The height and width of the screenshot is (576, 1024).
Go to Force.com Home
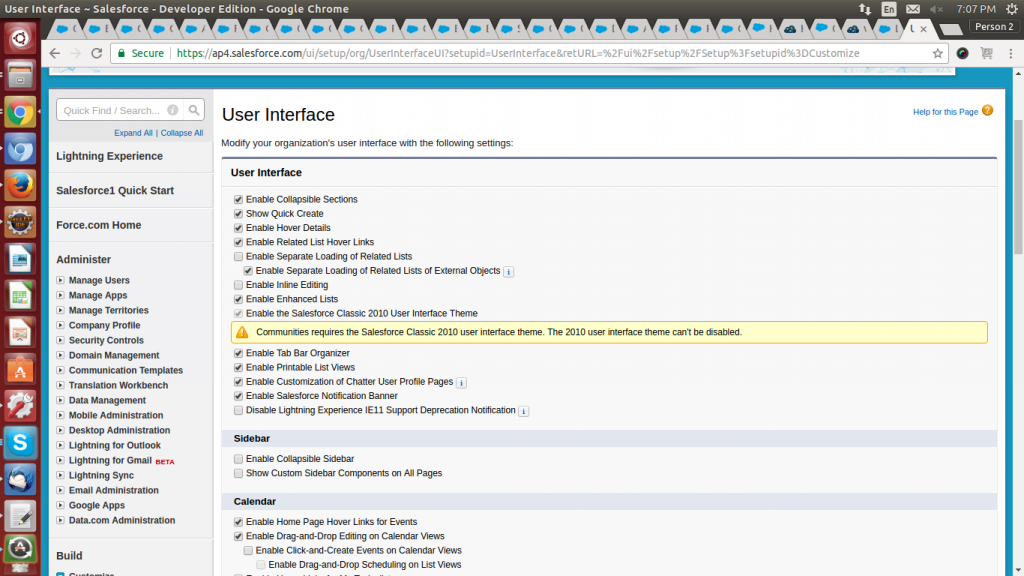[98, 225]
